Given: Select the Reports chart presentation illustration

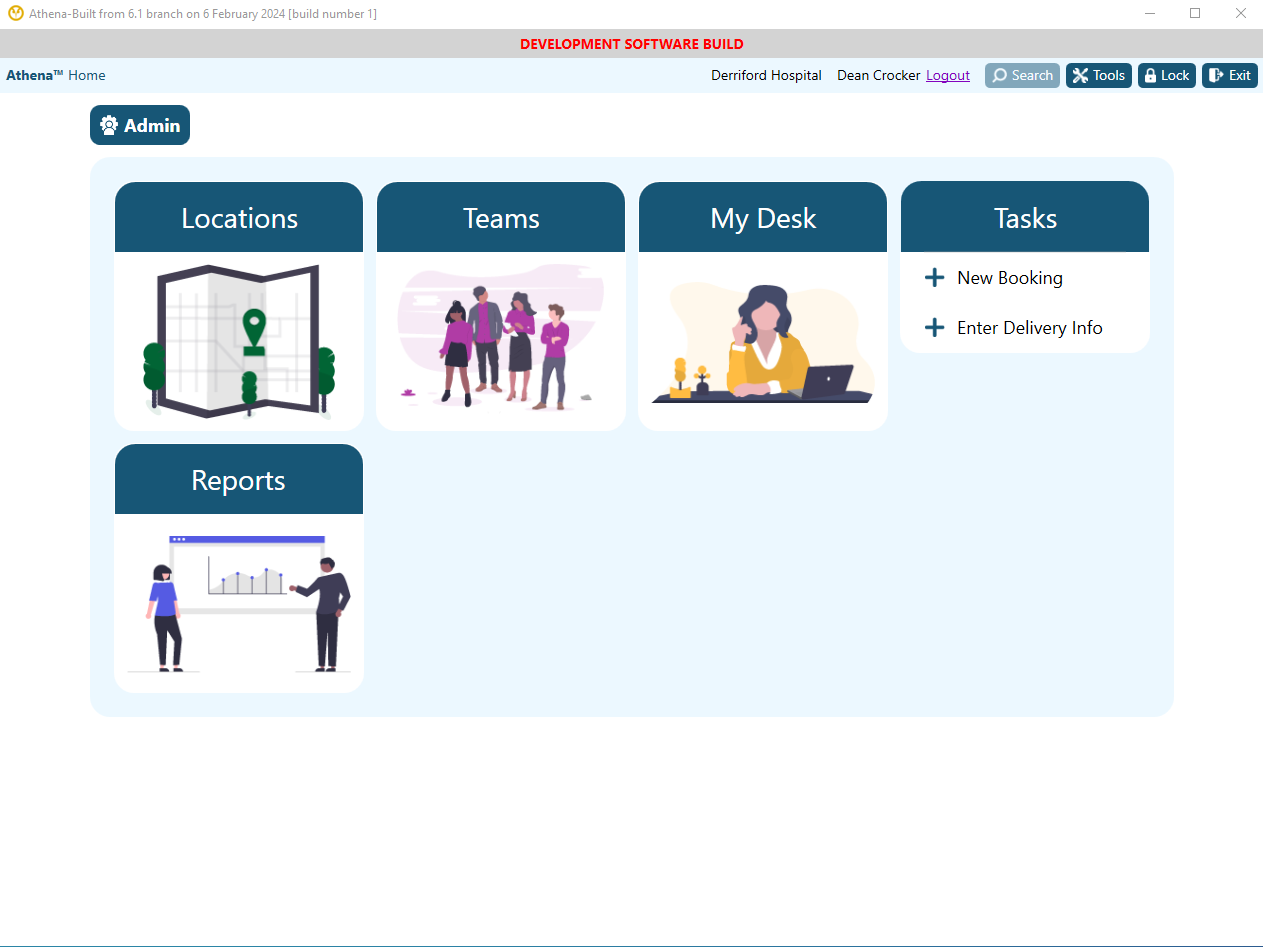Looking at the screenshot, I should (x=239, y=603).
